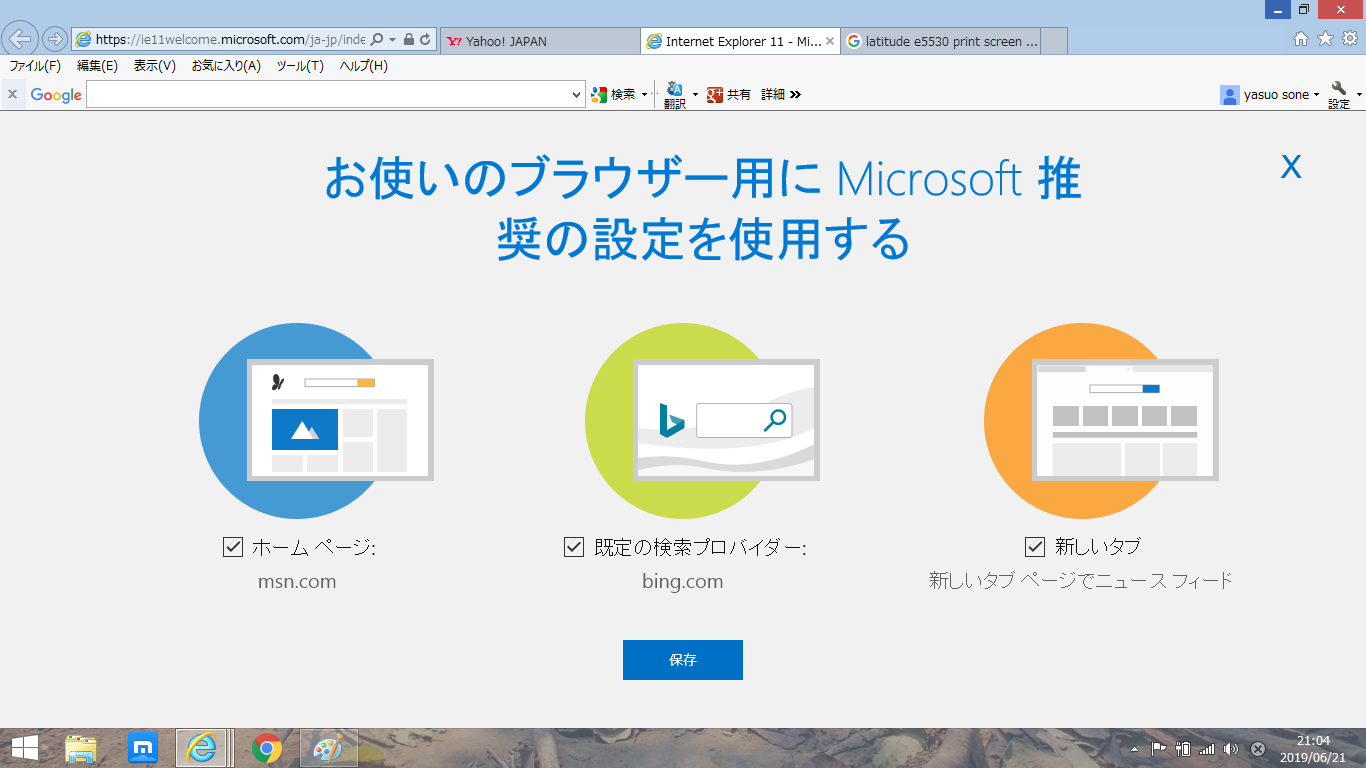The width and height of the screenshot is (1366, 768).
Task: Click the browser Forward arrow button
Action: coord(54,40)
